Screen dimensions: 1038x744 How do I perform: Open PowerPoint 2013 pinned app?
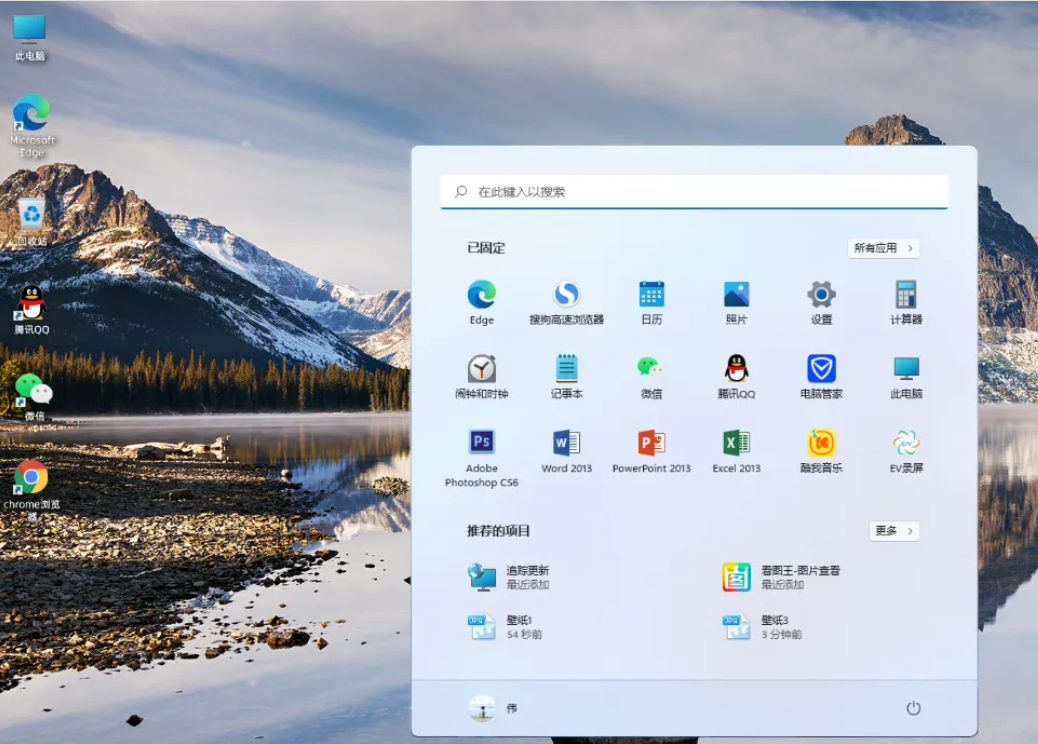652,443
